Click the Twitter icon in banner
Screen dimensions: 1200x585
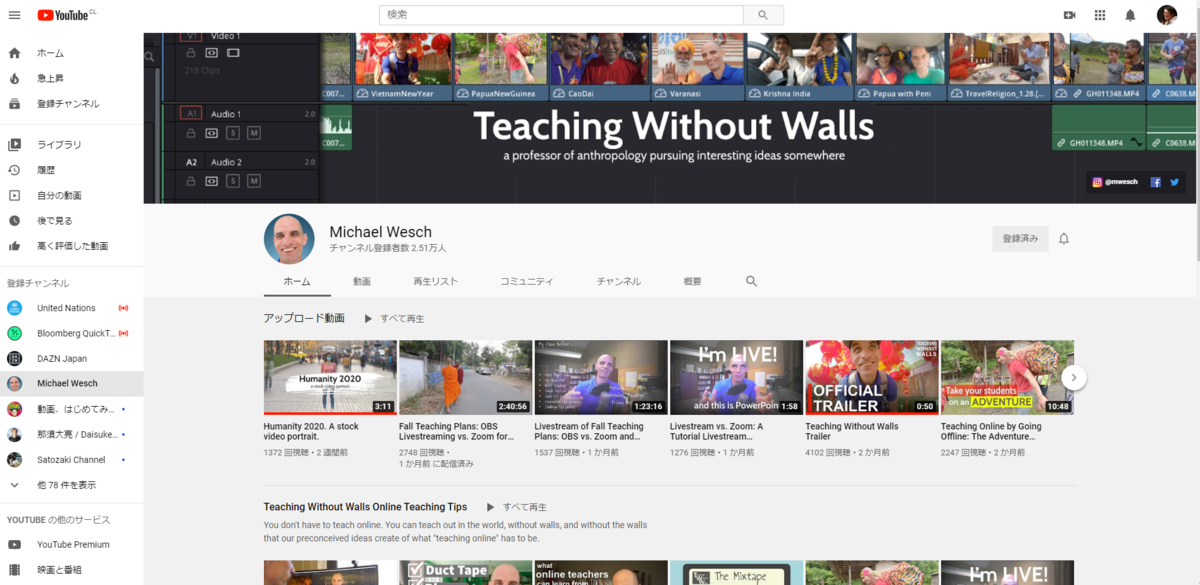tap(1174, 182)
